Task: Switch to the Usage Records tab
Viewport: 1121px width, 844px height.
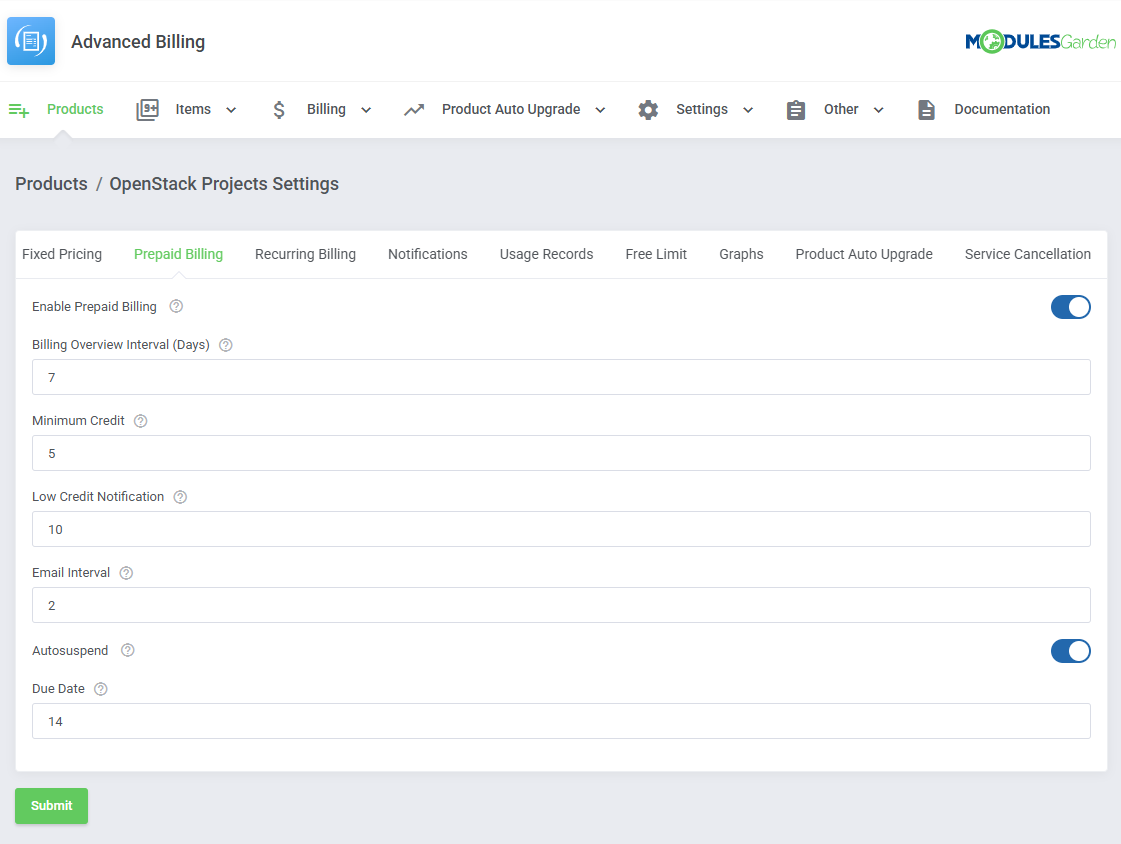Action: pos(546,254)
